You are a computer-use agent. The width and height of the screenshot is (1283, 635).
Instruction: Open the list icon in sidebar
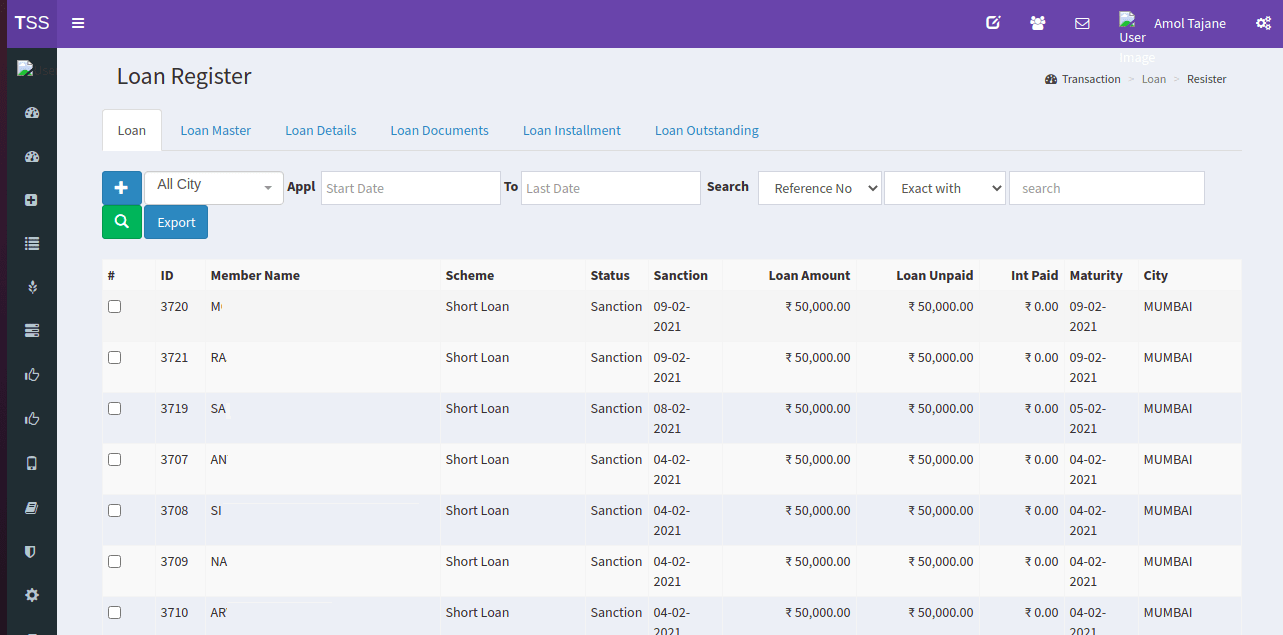32,243
